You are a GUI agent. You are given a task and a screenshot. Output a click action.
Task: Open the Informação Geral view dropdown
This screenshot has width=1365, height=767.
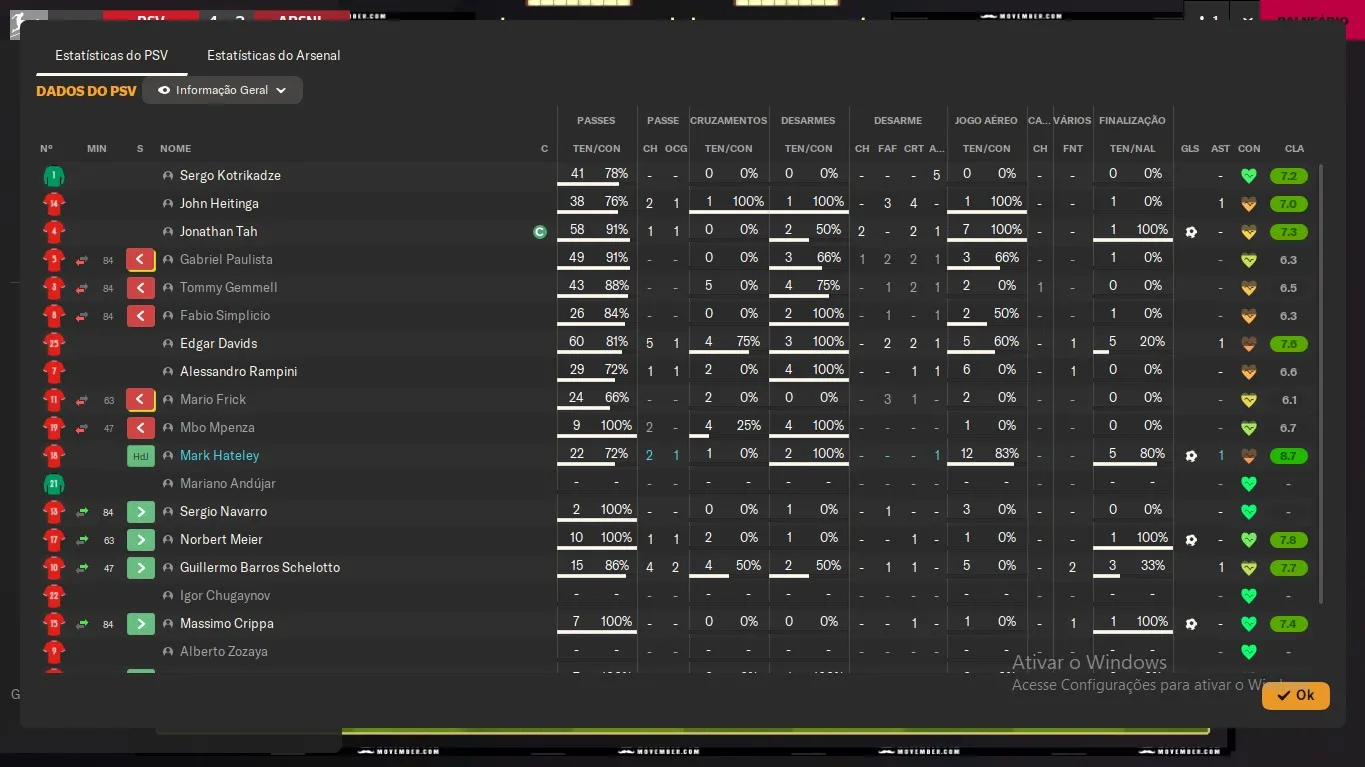pos(222,90)
